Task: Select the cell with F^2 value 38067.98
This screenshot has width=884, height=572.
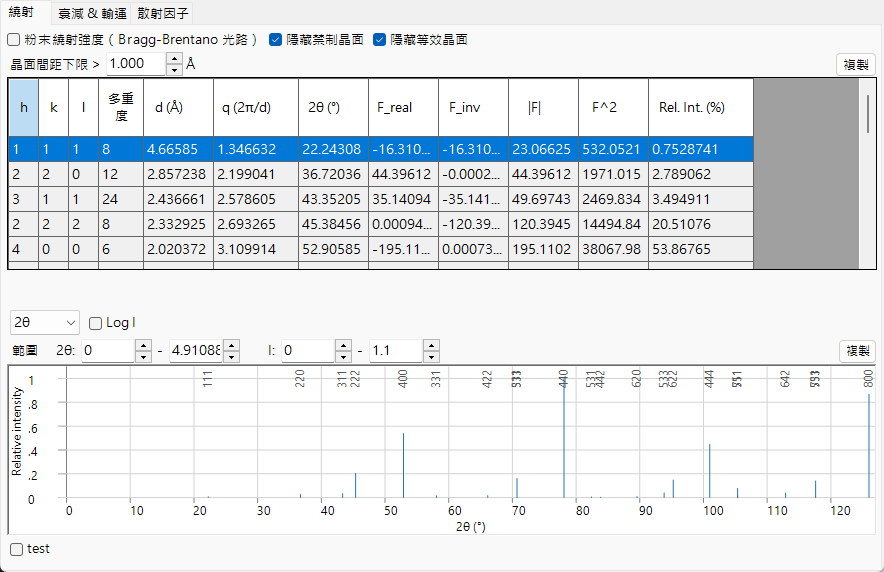Action: 613,249
